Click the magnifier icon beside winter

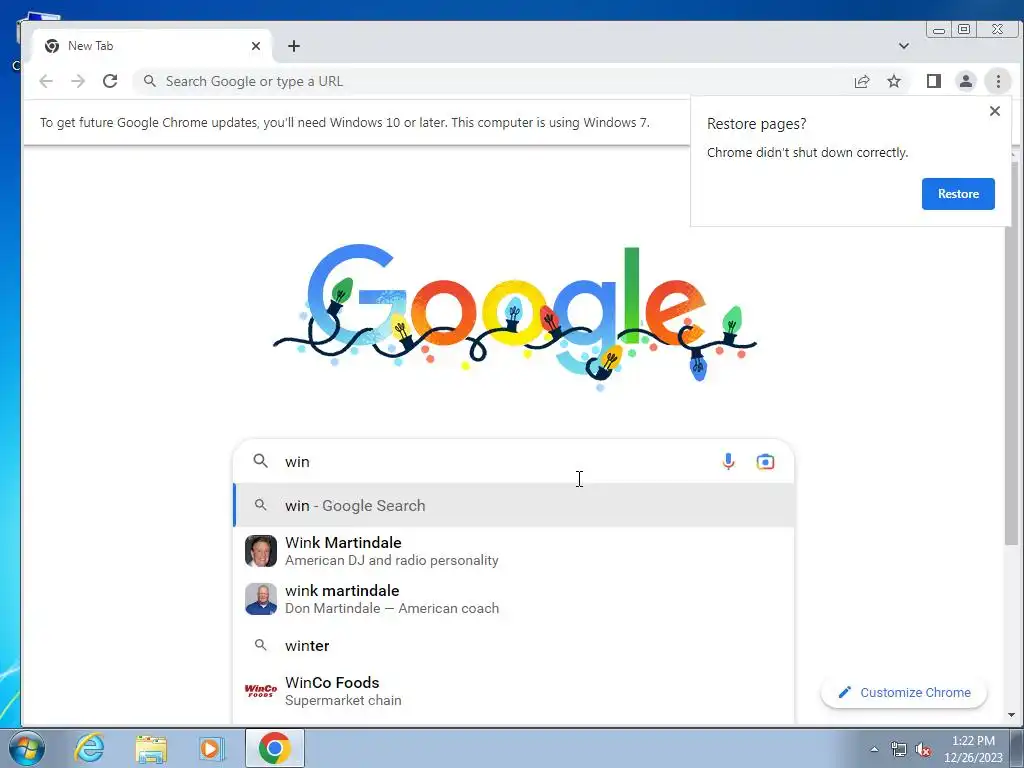[261, 645]
